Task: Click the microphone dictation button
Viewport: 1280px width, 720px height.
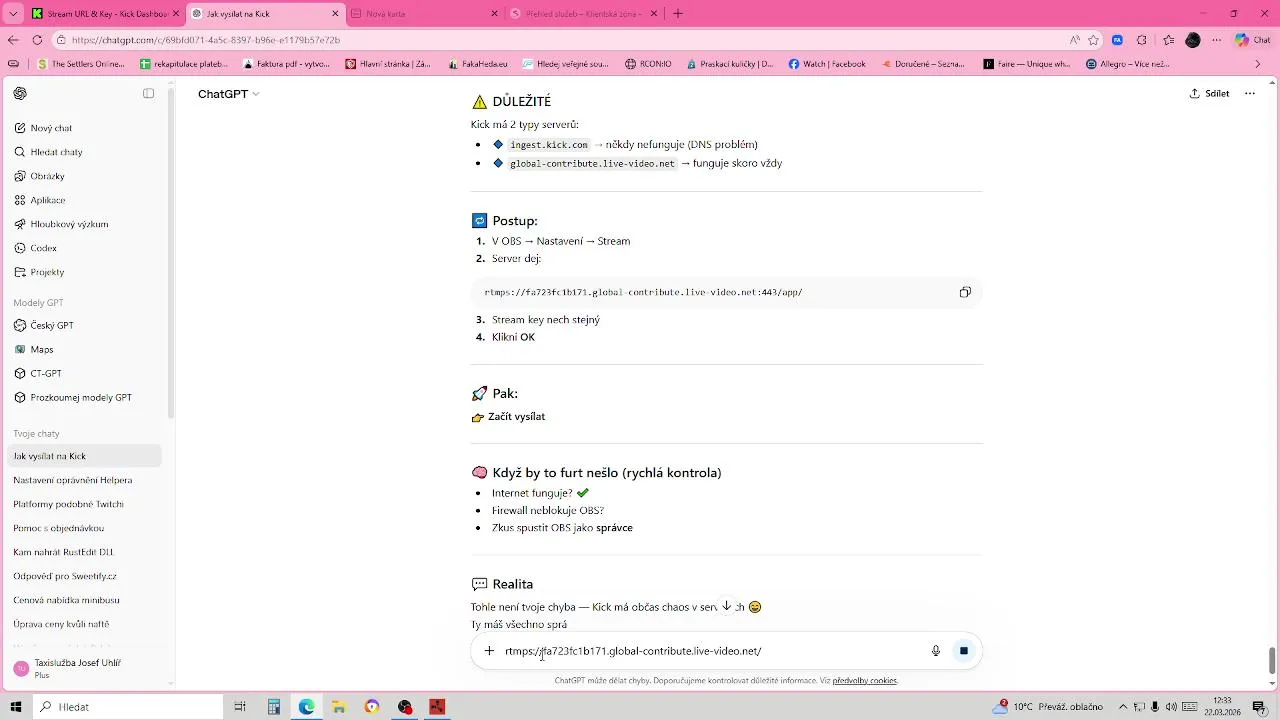Action: tap(936, 651)
